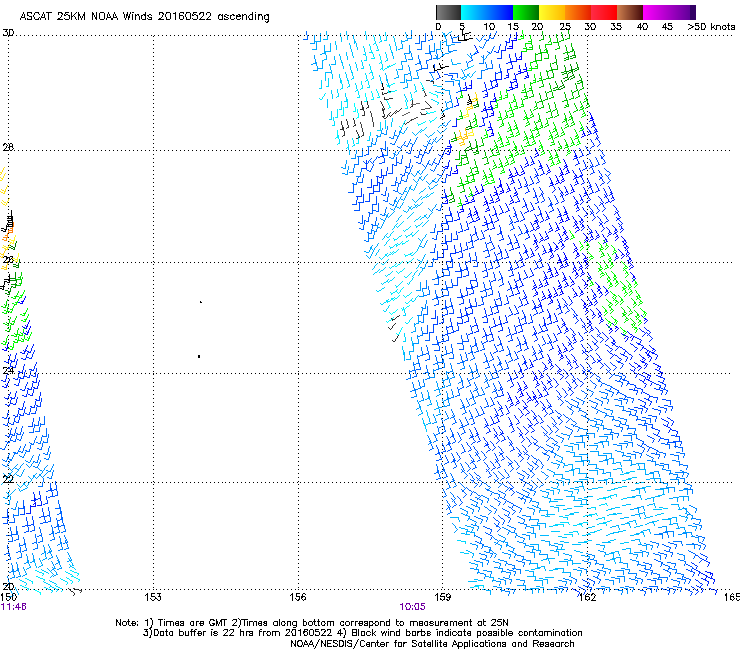
Task: Click the purple '11:46' swath time
Action: pos(13,607)
